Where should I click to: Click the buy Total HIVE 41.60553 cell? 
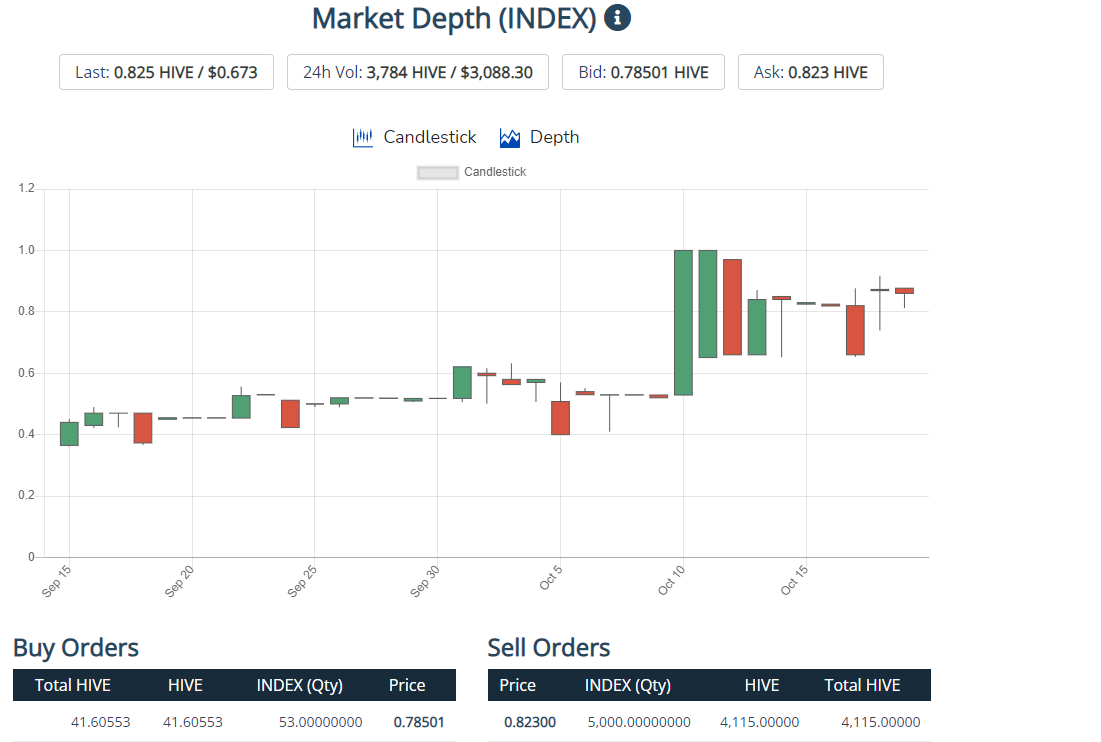tap(100, 722)
